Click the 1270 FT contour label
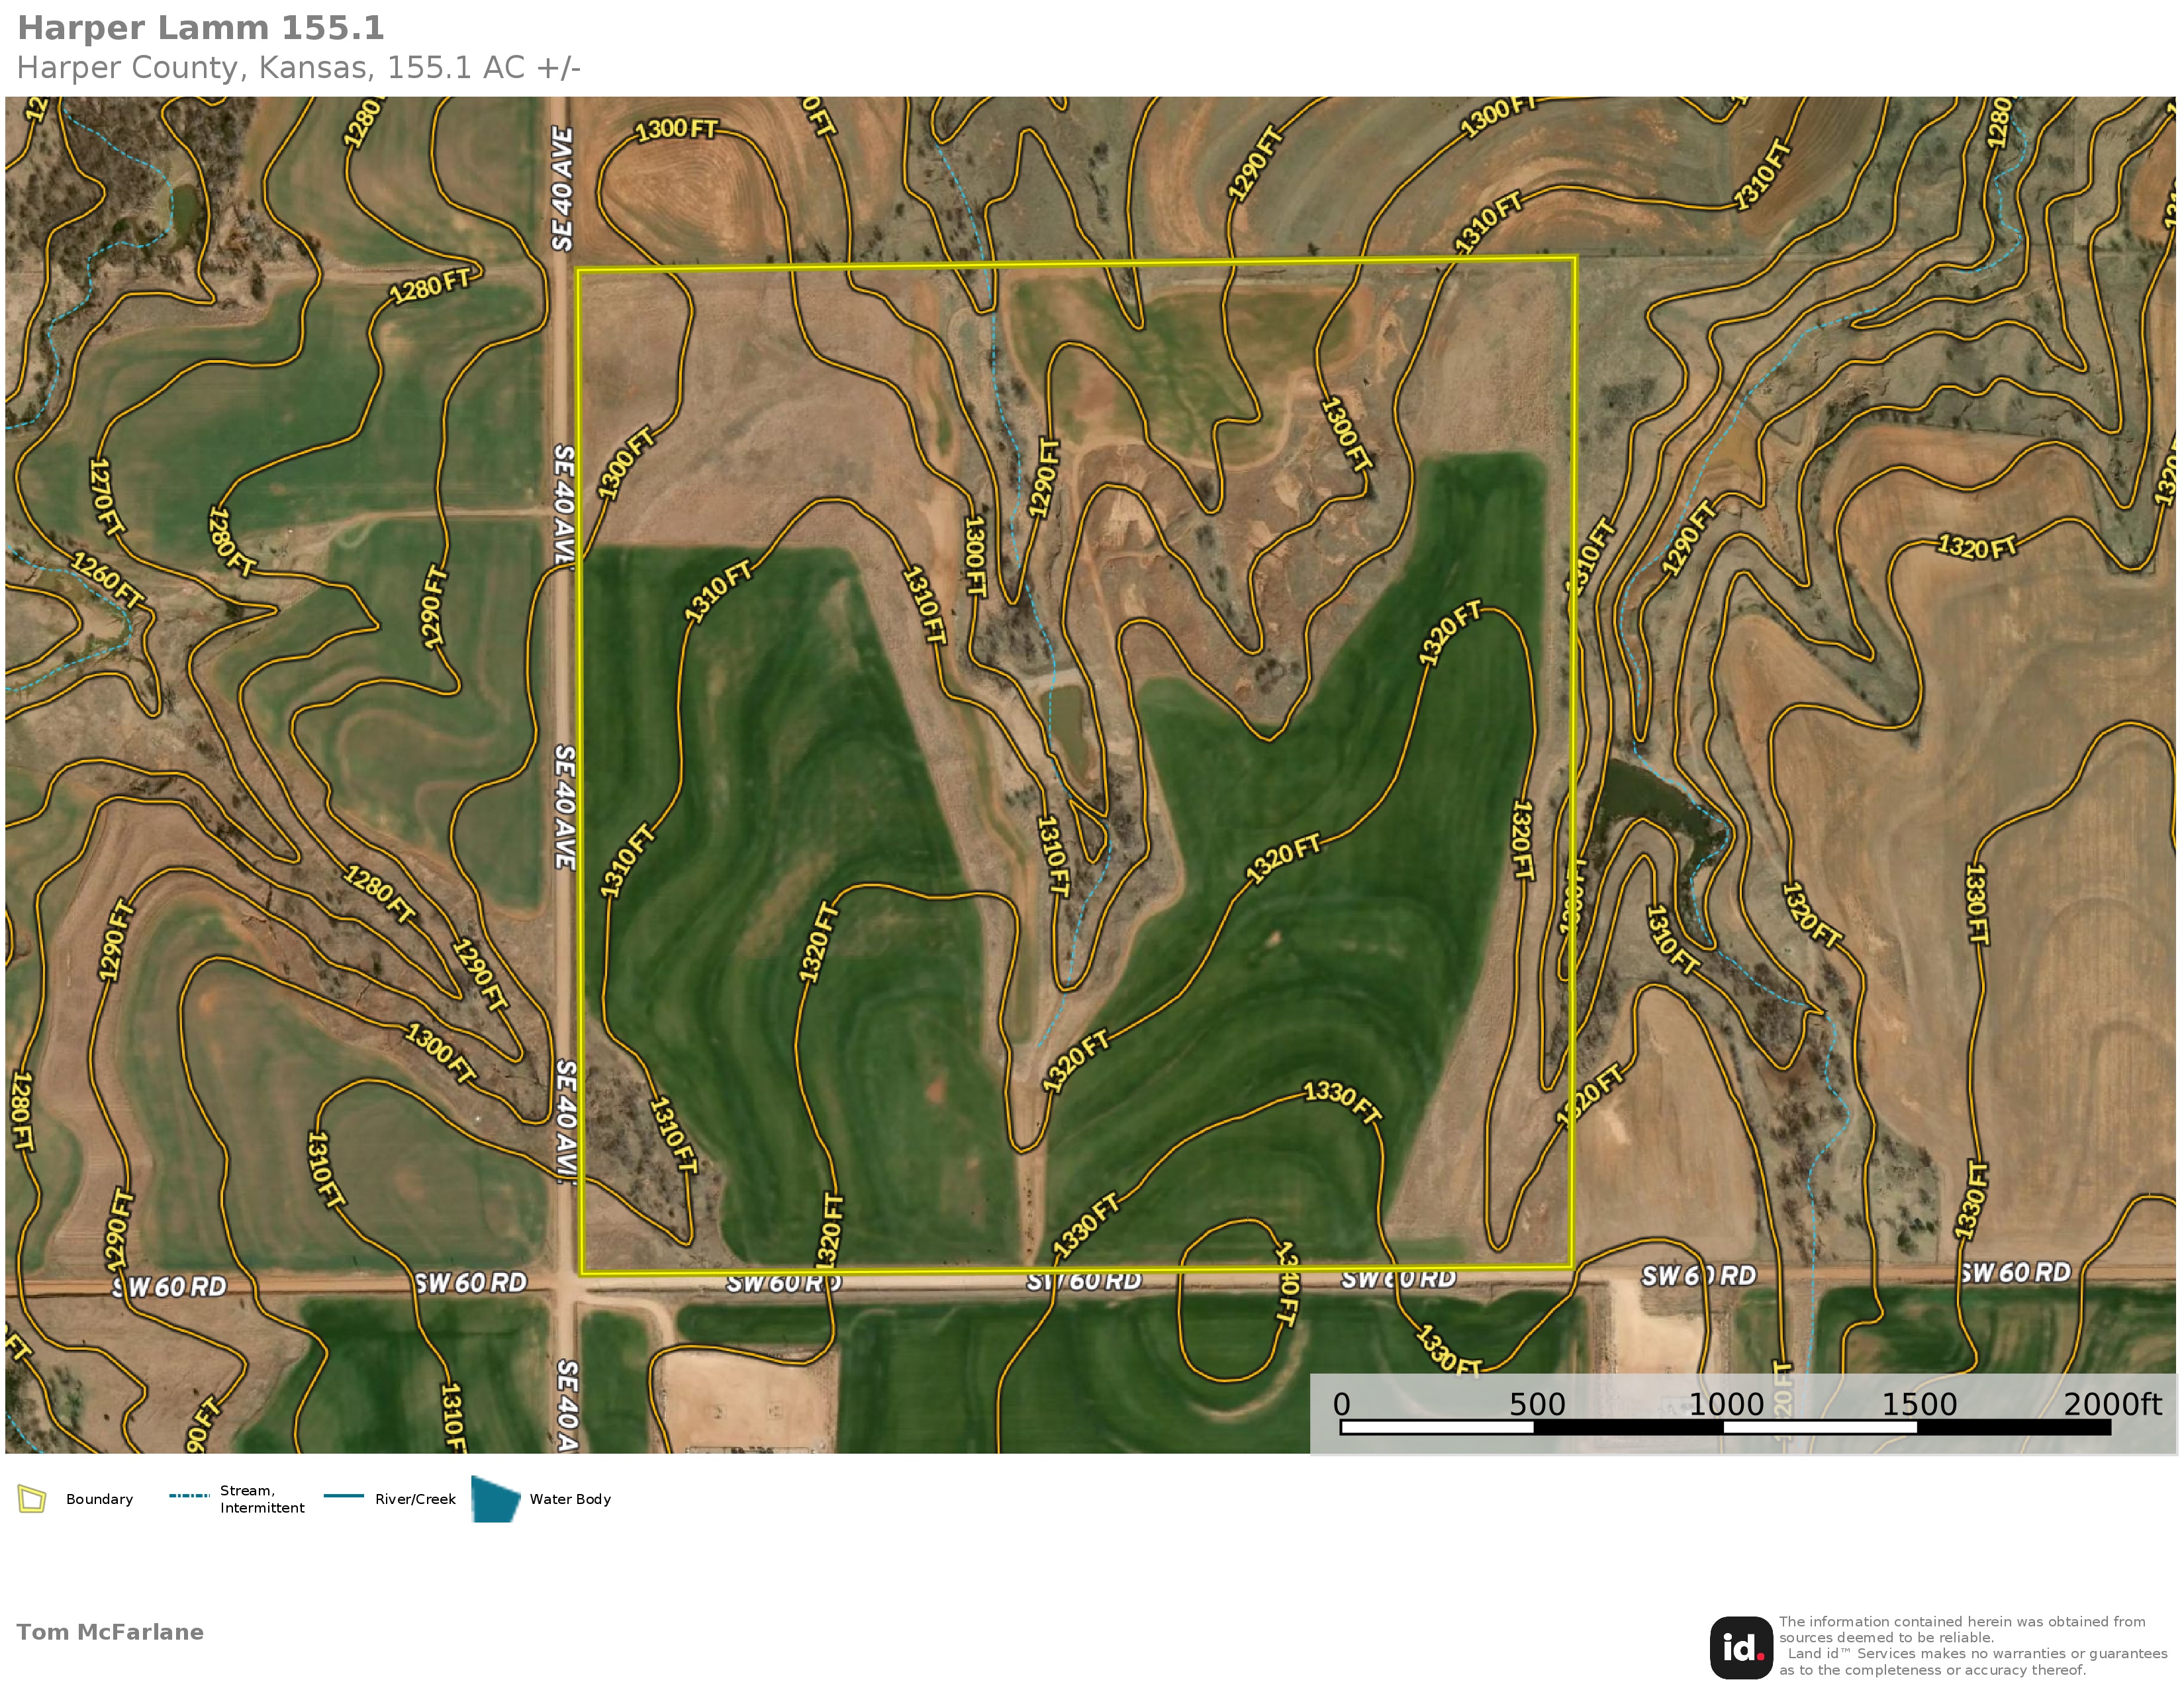This screenshot has width=2184, height=1688. click(106, 497)
